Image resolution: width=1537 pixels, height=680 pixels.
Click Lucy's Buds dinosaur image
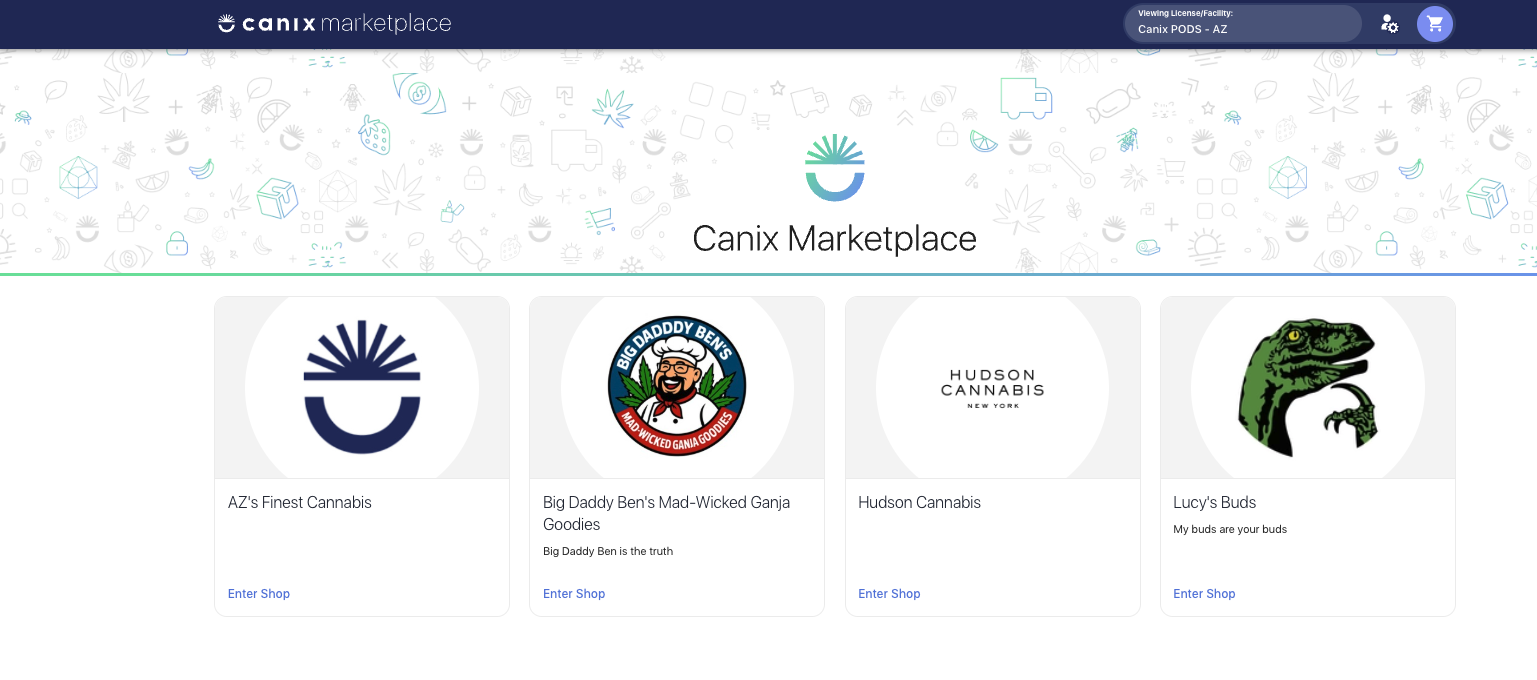(x=1307, y=387)
